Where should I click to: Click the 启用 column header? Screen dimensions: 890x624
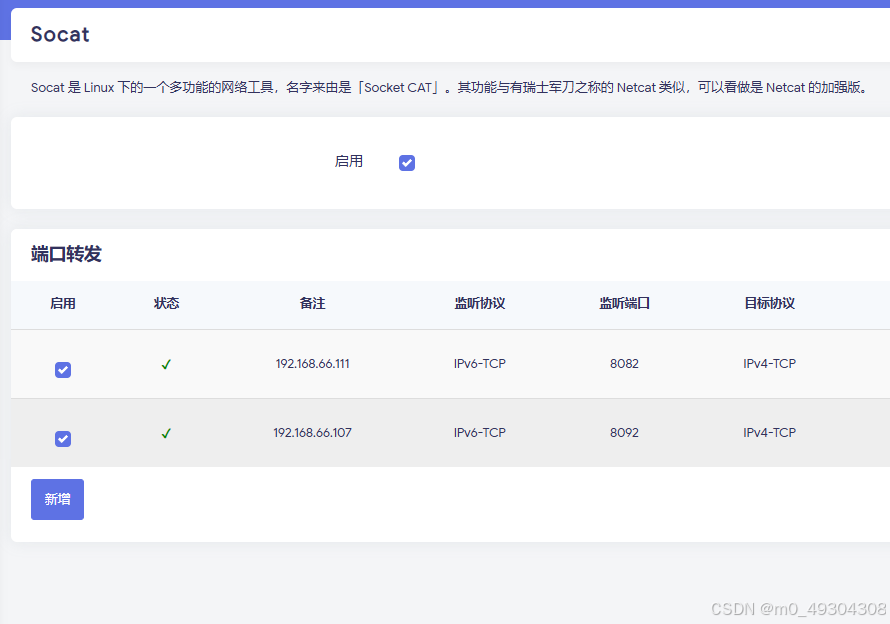[x=63, y=303]
